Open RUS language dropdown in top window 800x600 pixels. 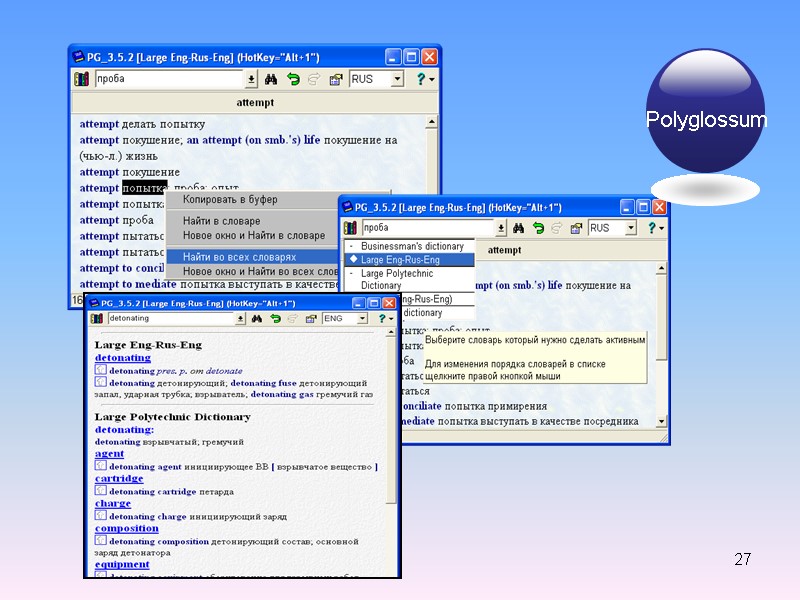(398, 79)
